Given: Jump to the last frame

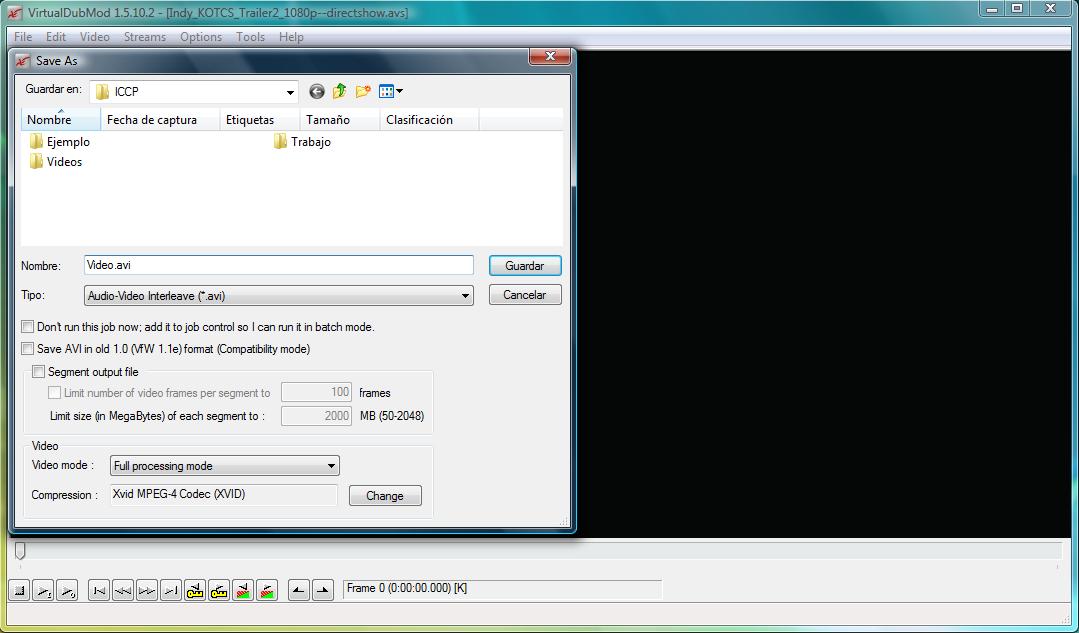Looking at the screenshot, I should point(171,590).
